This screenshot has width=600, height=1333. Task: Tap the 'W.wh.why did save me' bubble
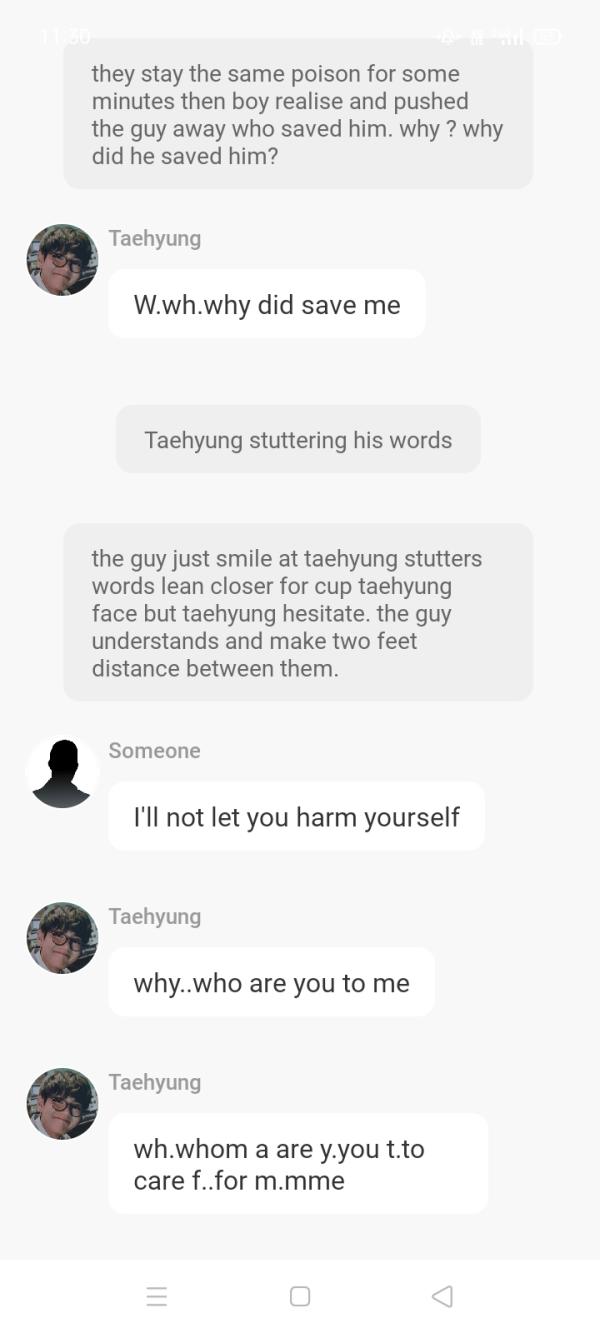tap(267, 304)
